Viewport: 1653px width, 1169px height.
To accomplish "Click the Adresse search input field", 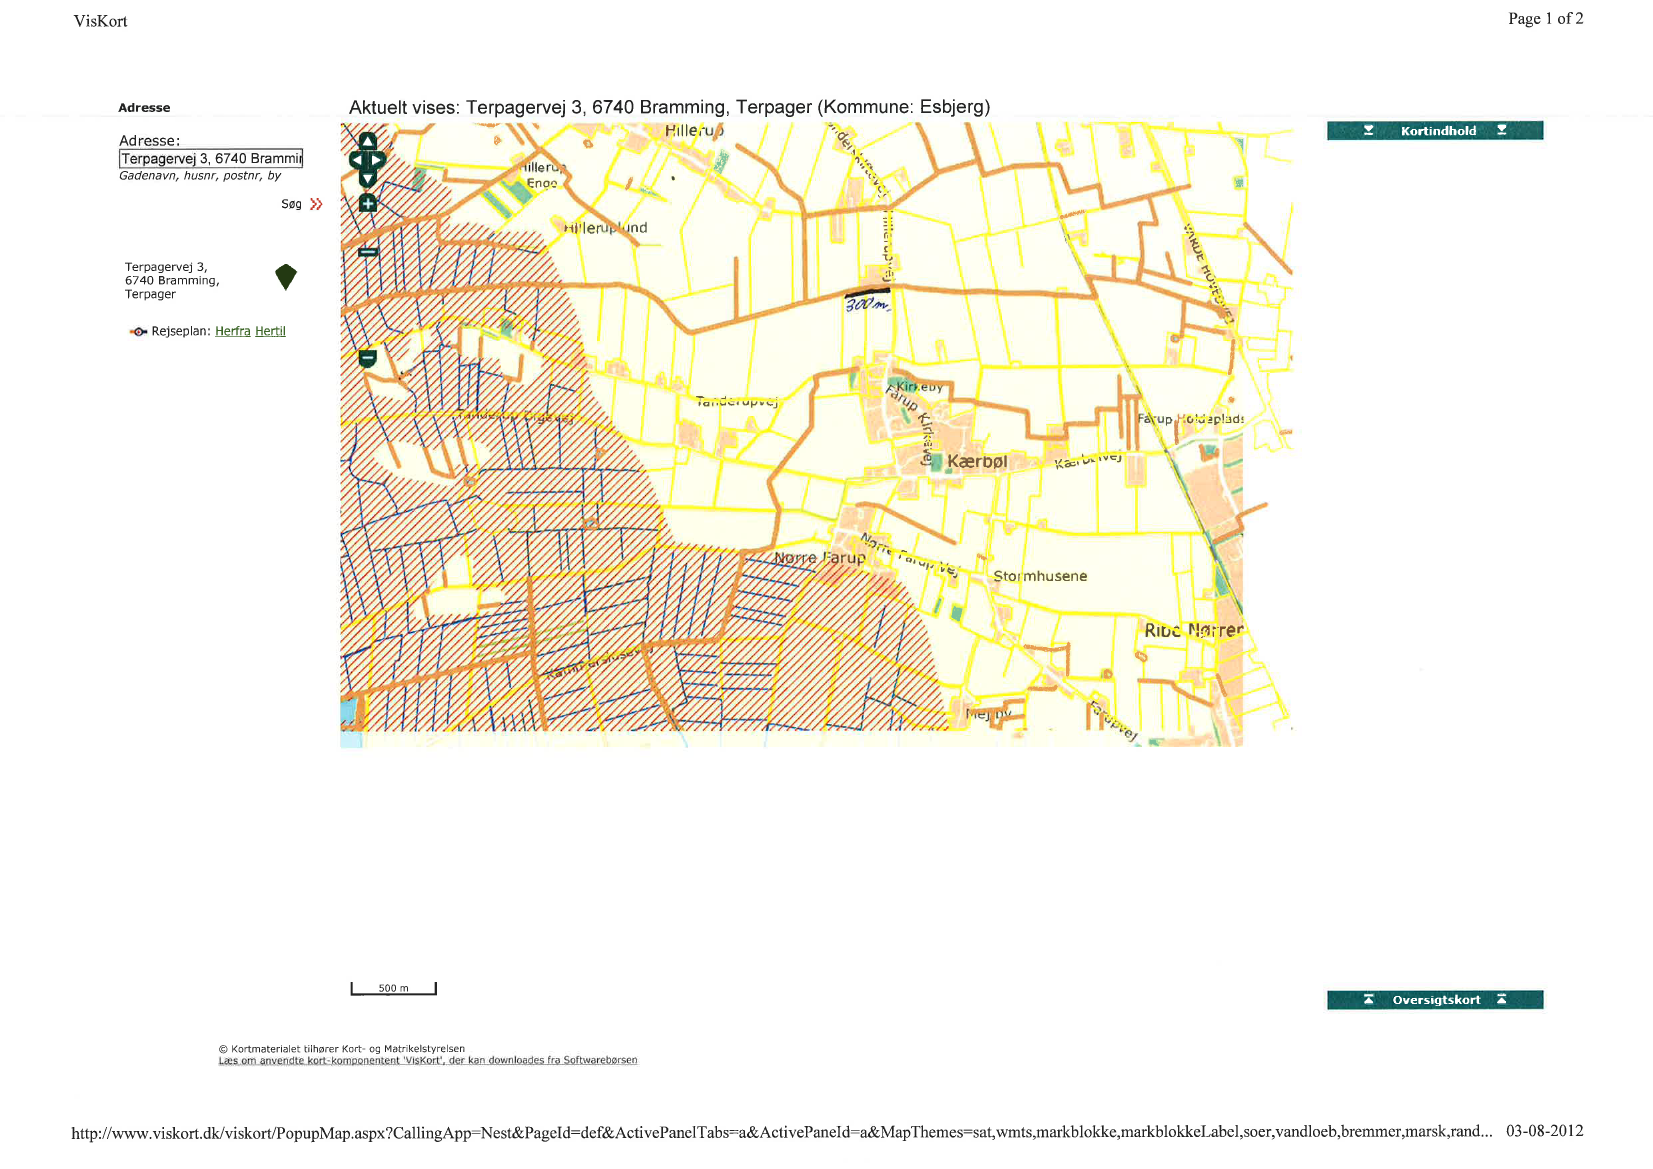I will (x=211, y=159).
